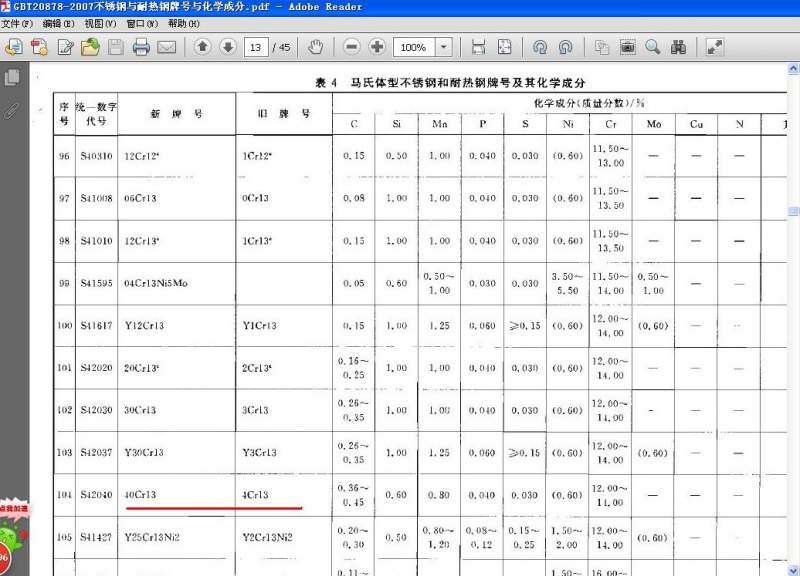Click the zoom percentage field showing 100%
This screenshot has width=800, height=576.
point(414,47)
